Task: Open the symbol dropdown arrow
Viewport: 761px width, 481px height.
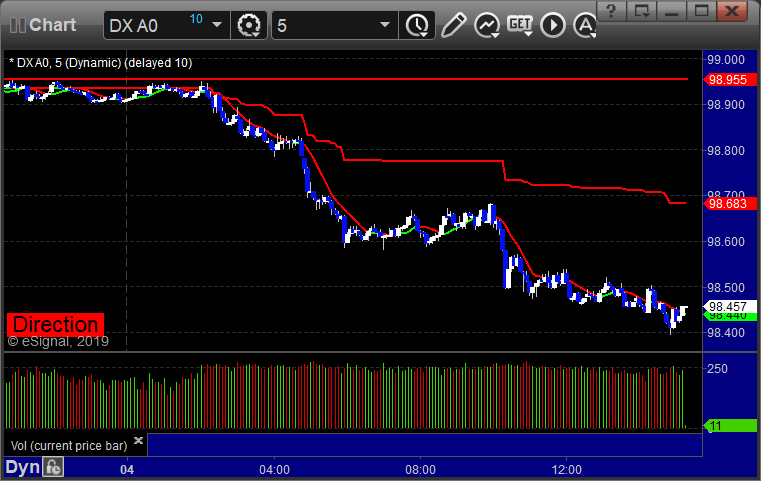Action: [x=217, y=25]
